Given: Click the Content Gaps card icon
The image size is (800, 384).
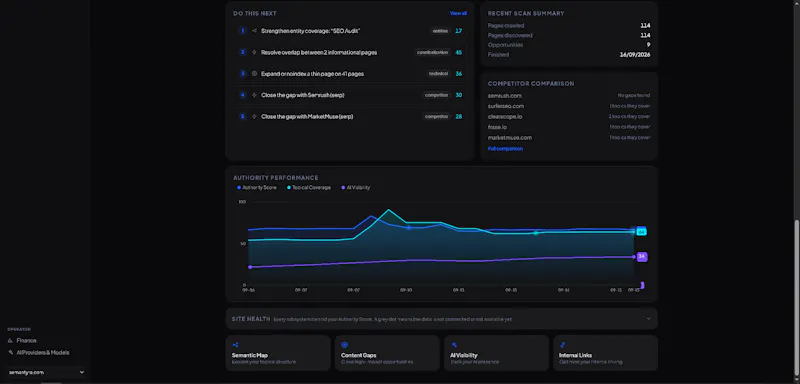Looking at the screenshot, I should (344, 345).
